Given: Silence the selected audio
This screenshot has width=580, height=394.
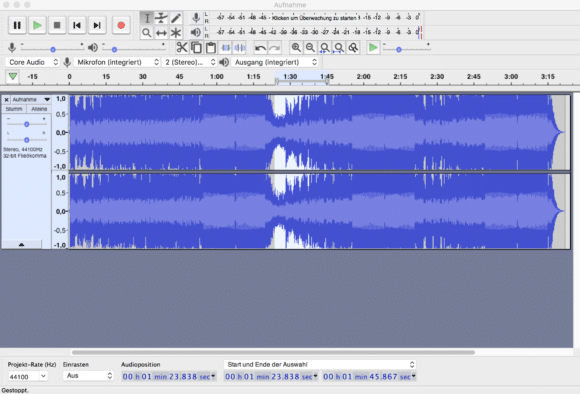Looking at the screenshot, I should point(239,47).
